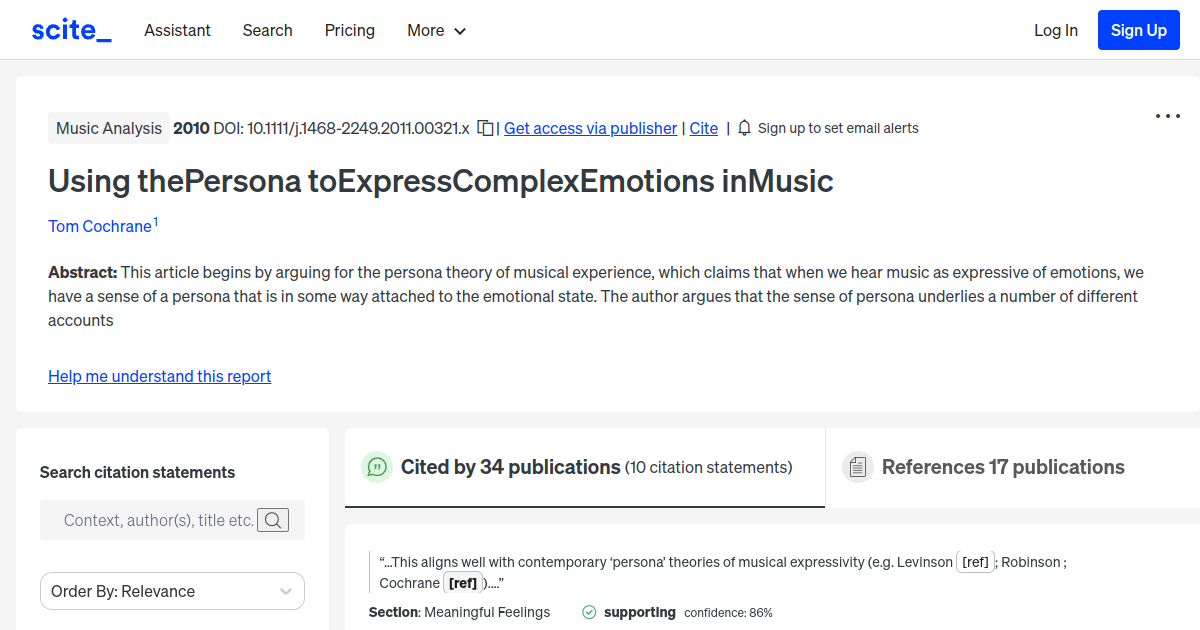The height and width of the screenshot is (630, 1200).
Task: Click the green speech-bubble icon on Cited by tab
Action: click(x=376, y=467)
